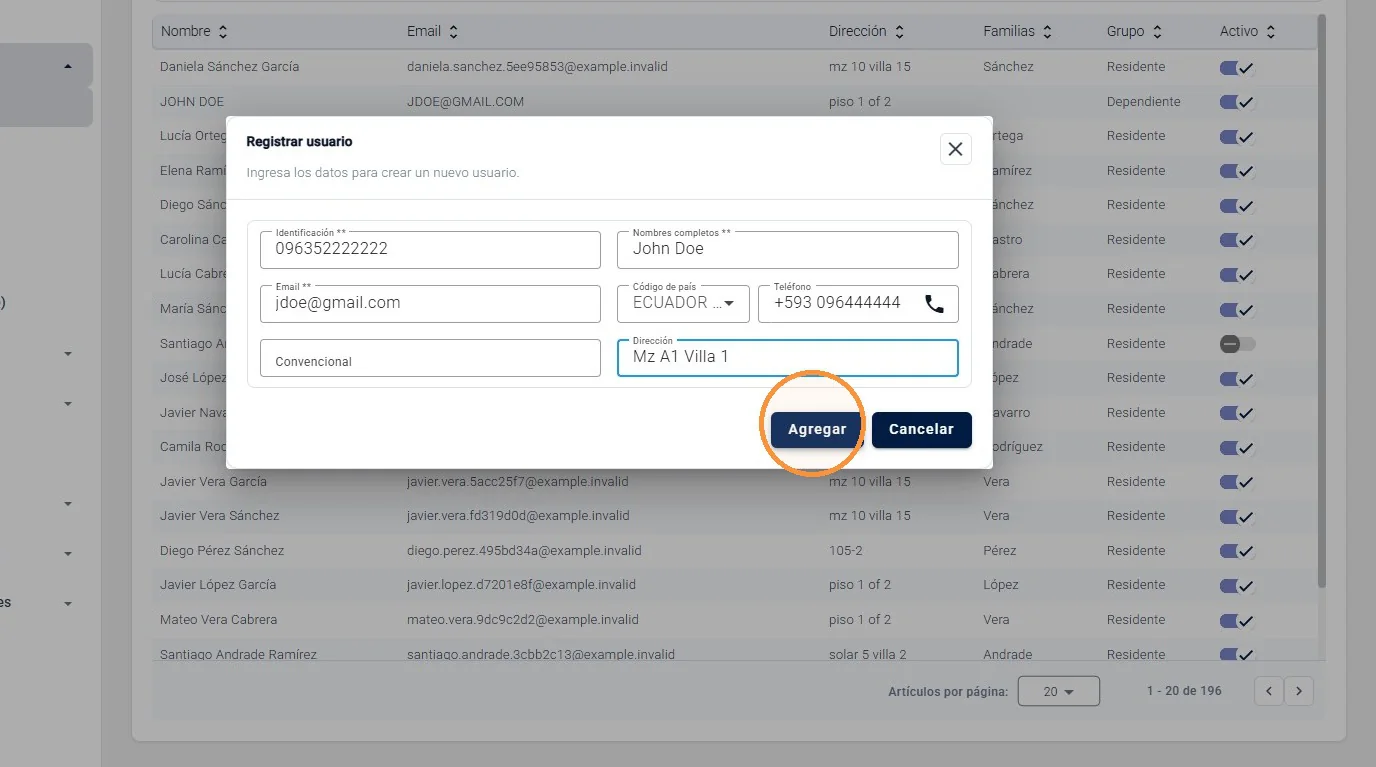Sort by Familias using its sort arrows
The image size is (1376, 767).
tap(1047, 32)
